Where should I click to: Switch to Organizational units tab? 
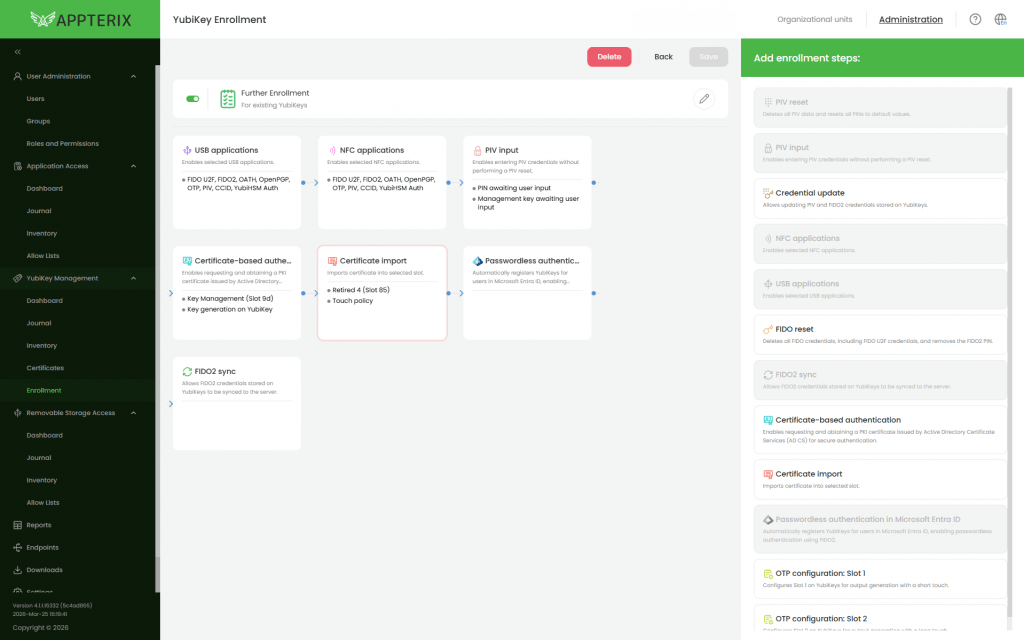coord(814,20)
